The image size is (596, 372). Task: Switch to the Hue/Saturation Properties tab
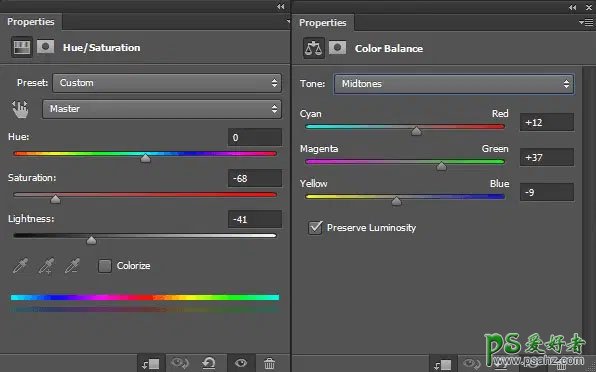tap(31, 22)
